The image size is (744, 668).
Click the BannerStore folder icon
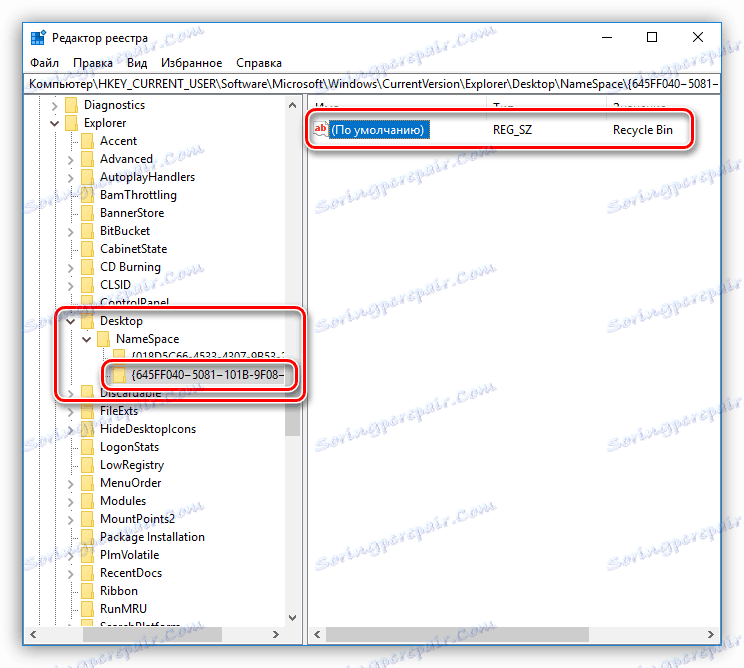point(87,213)
